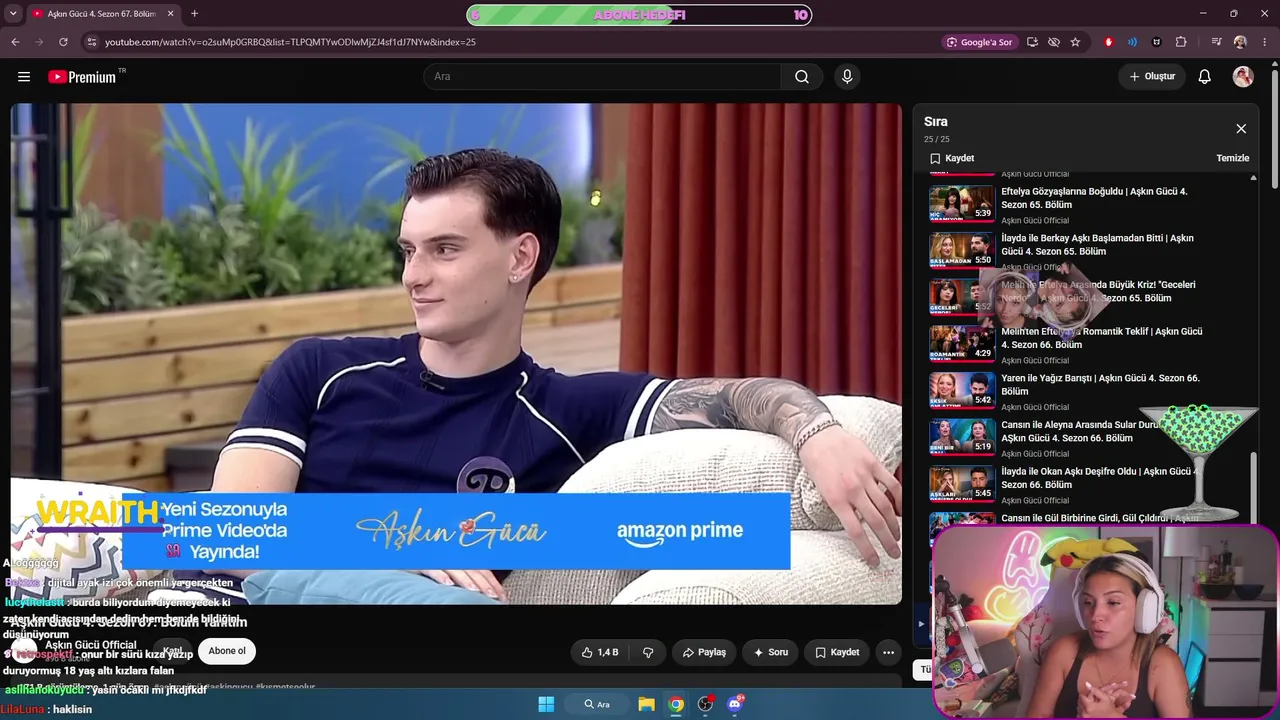Open YouTube notifications bell
Screen dimensions: 1280x720
[1205, 77]
